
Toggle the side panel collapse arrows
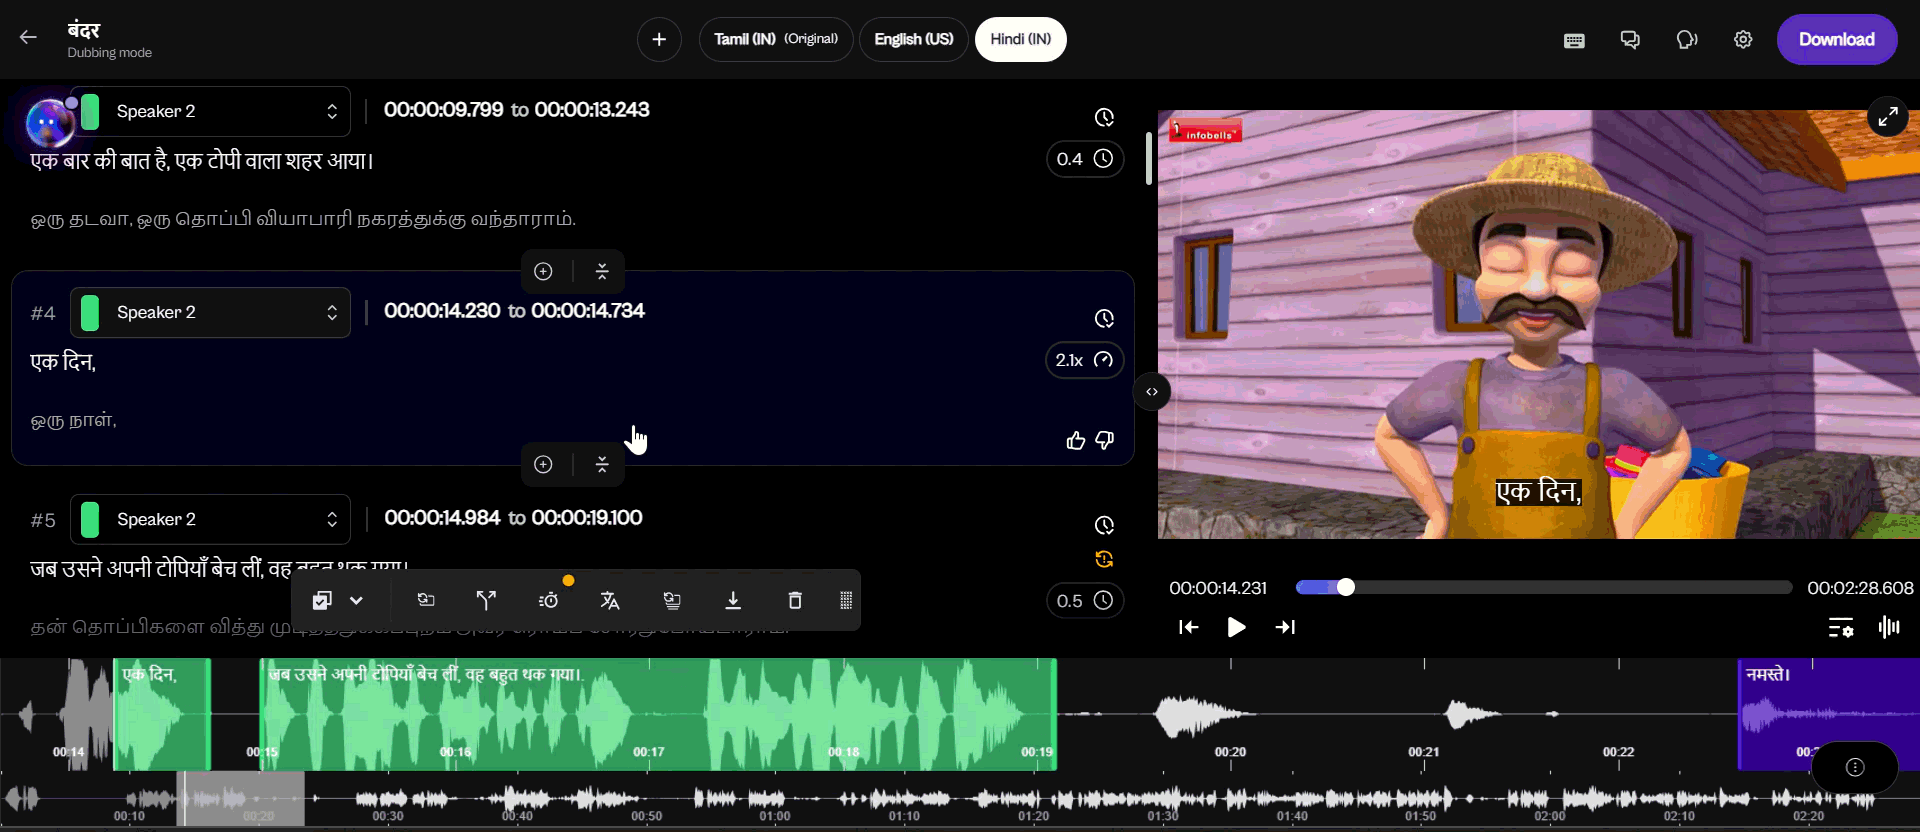pos(1152,392)
